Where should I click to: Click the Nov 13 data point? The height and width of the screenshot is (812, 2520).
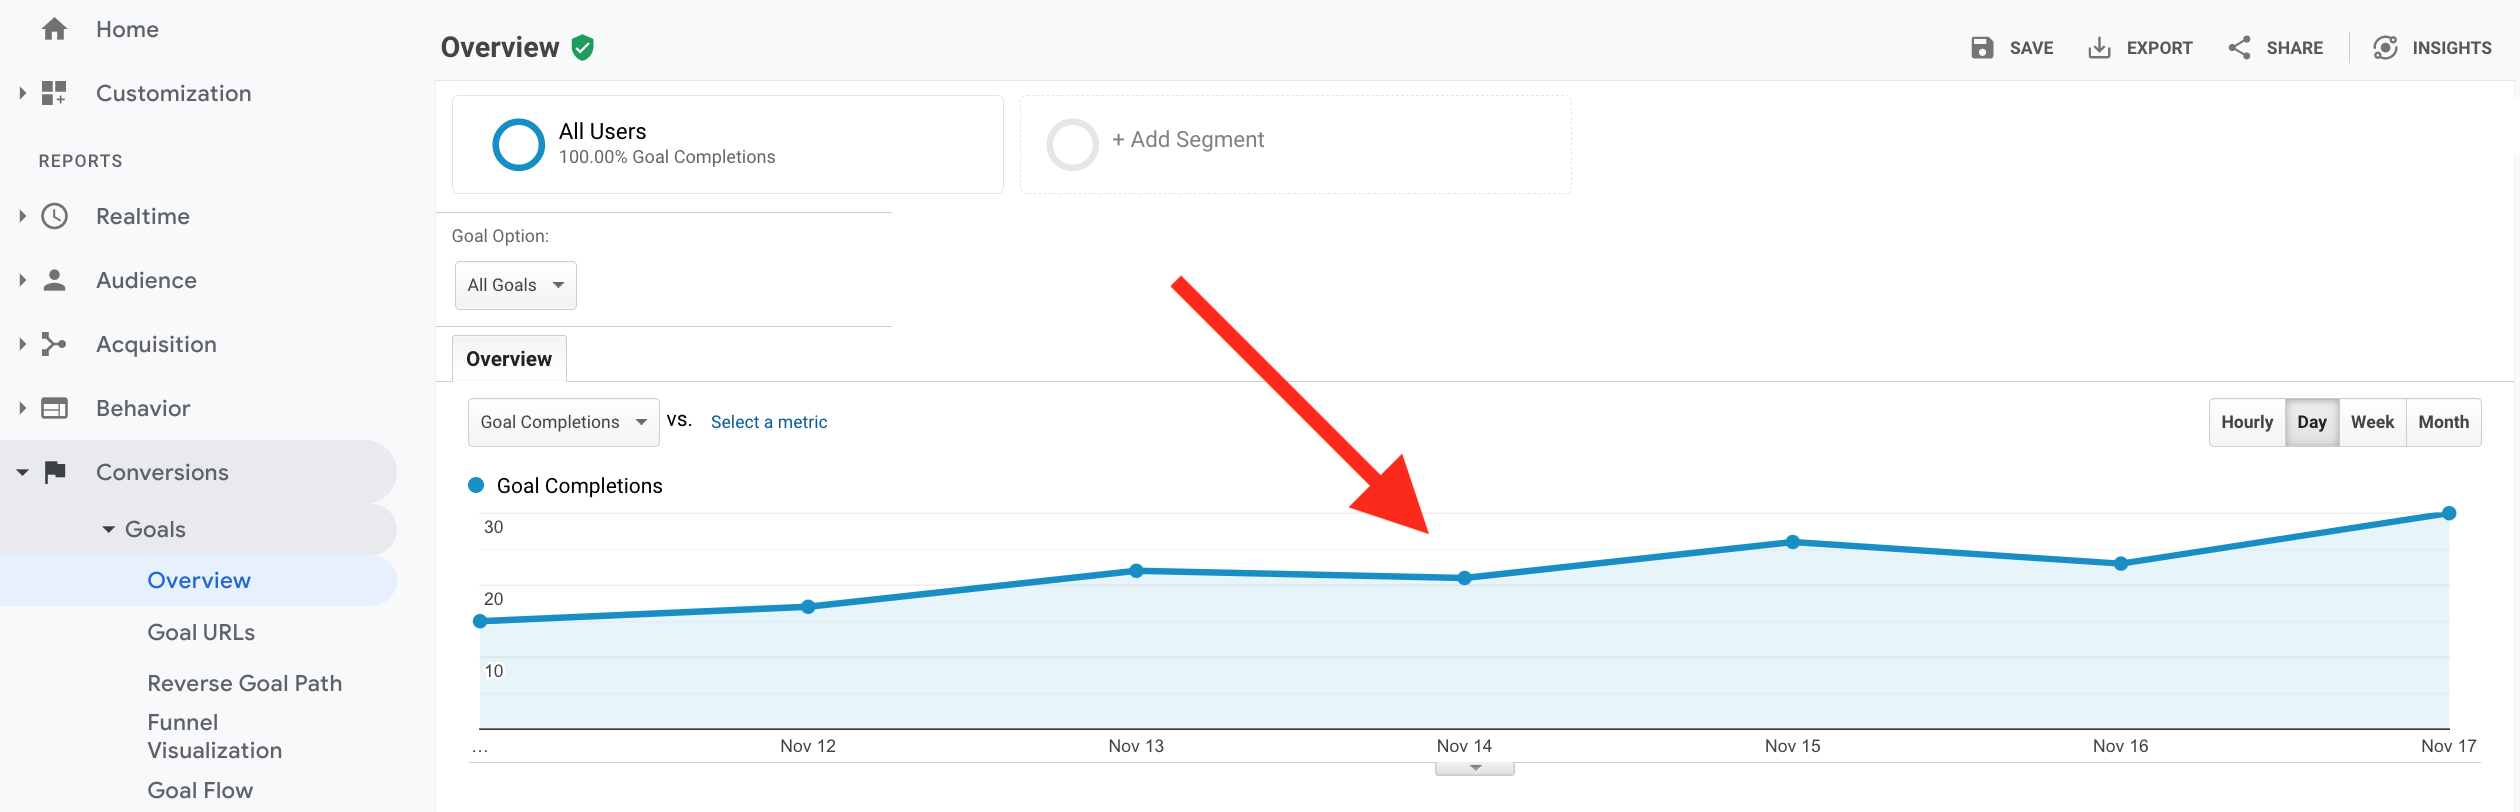click(x=1136, y=571)
